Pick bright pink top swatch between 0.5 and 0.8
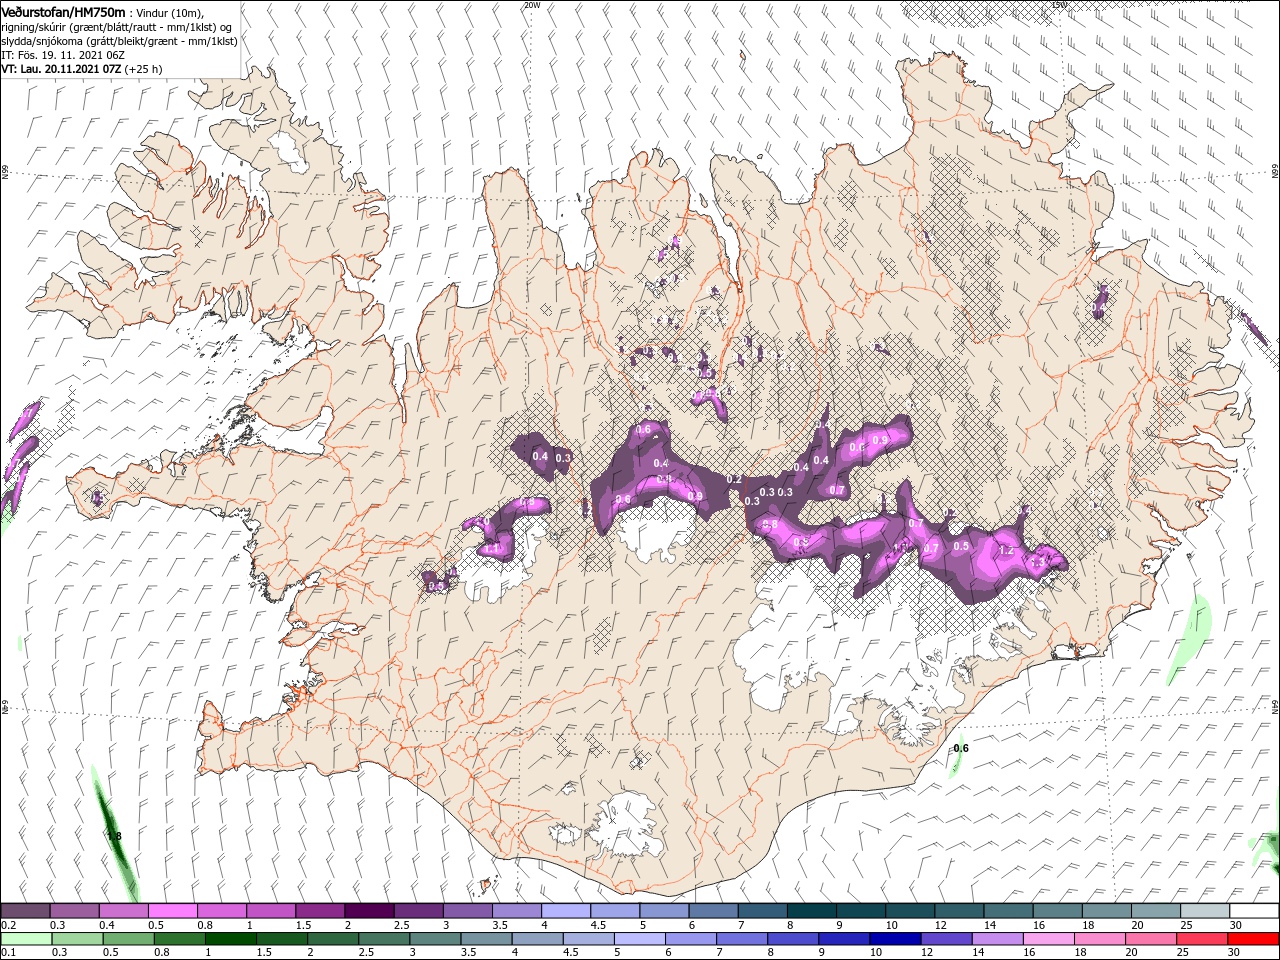The image size is (1280, 960). (x=172, y=911)
